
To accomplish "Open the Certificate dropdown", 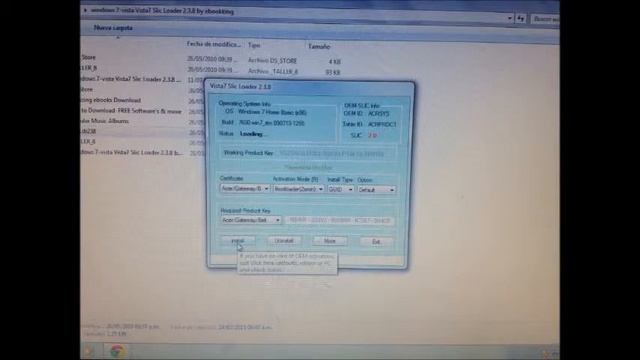I will click(245, 189).
